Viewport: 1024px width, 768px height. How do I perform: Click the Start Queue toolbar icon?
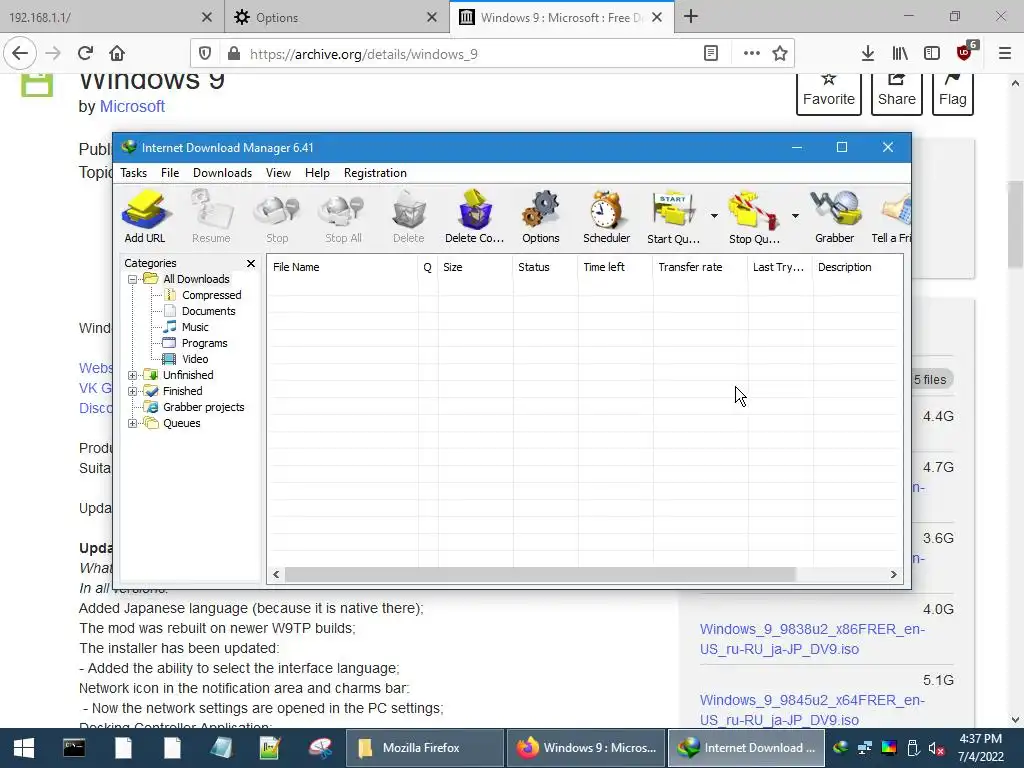tap(673, 217)
